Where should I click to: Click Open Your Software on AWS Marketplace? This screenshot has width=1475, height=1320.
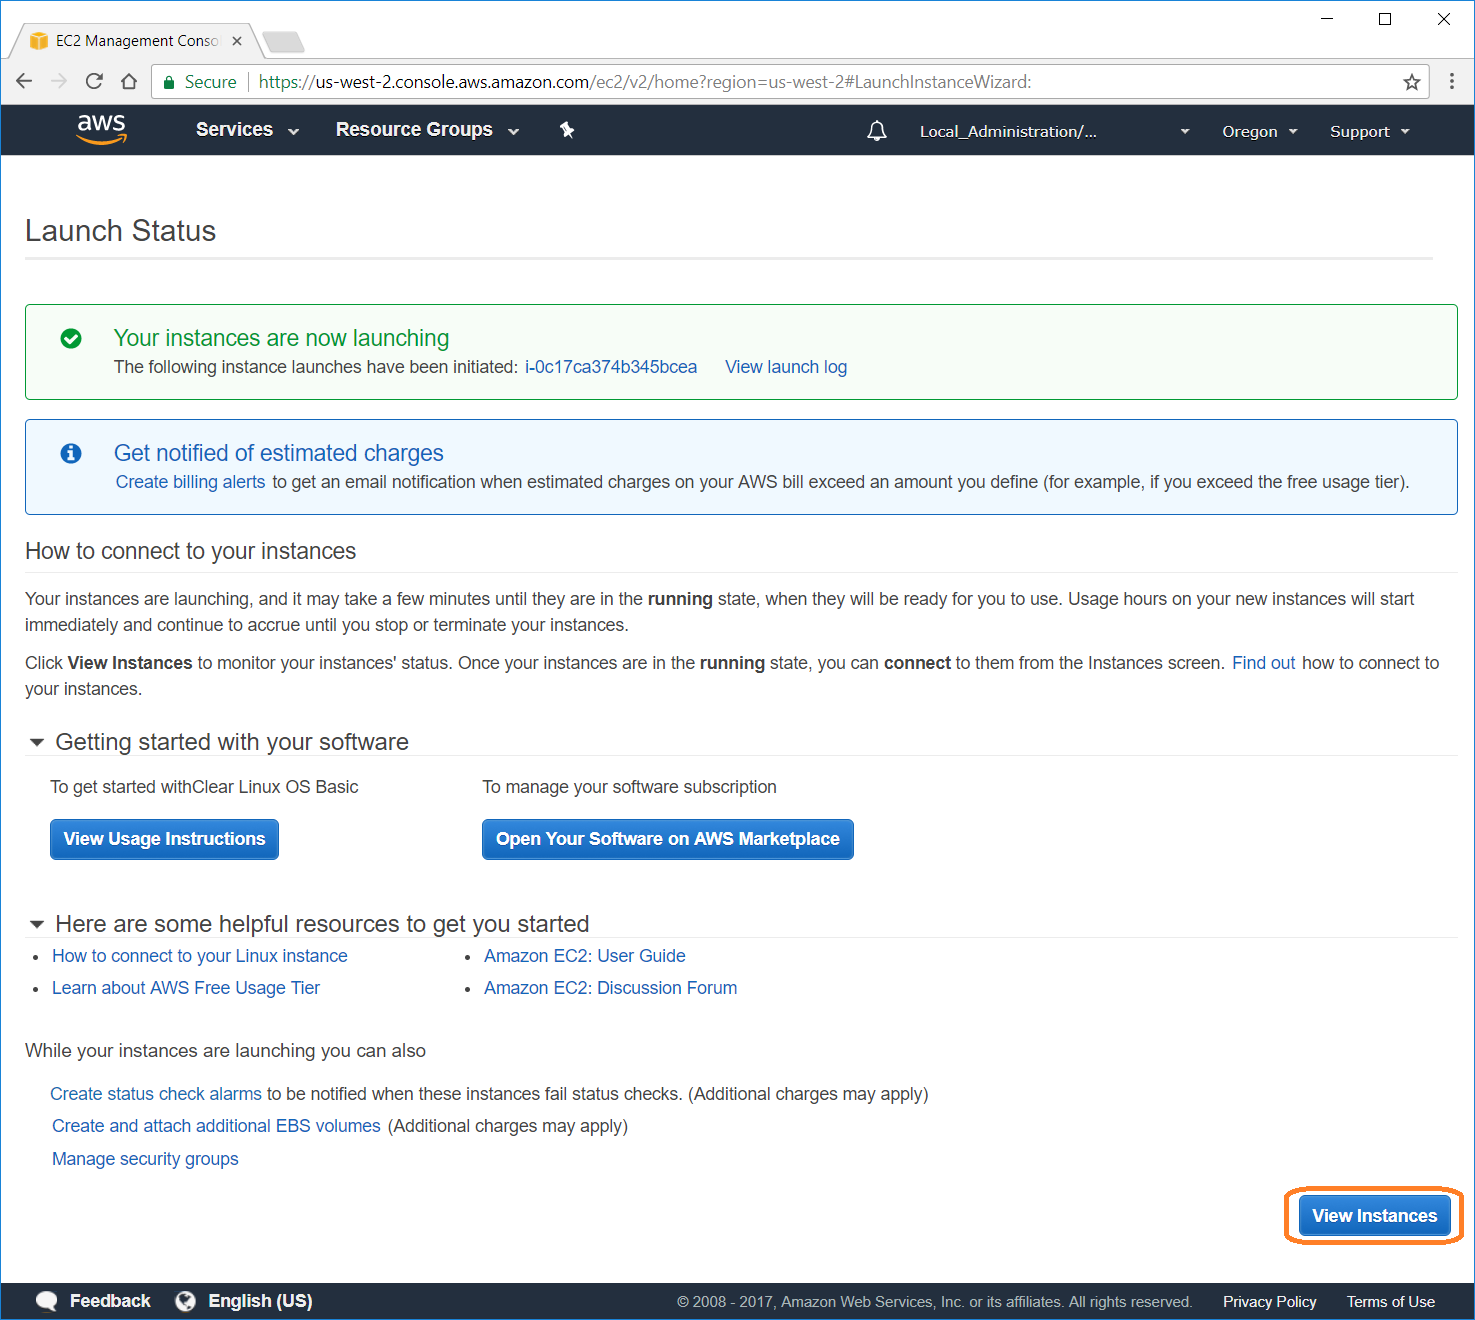click(x=667, y=839)
